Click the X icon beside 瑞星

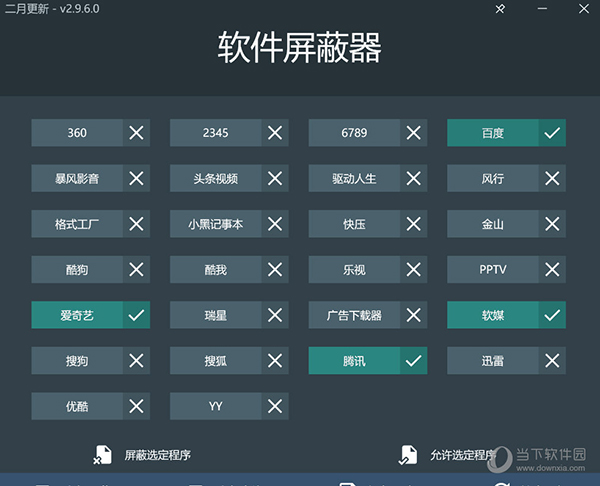pos(275,315)
